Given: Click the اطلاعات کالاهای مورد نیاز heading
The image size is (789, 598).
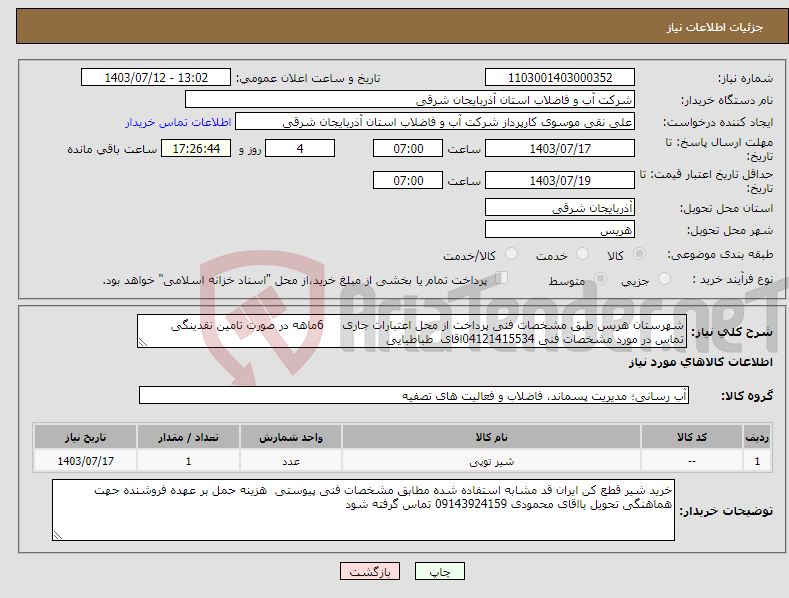Looking at the screenshot, I should (700, 362).
